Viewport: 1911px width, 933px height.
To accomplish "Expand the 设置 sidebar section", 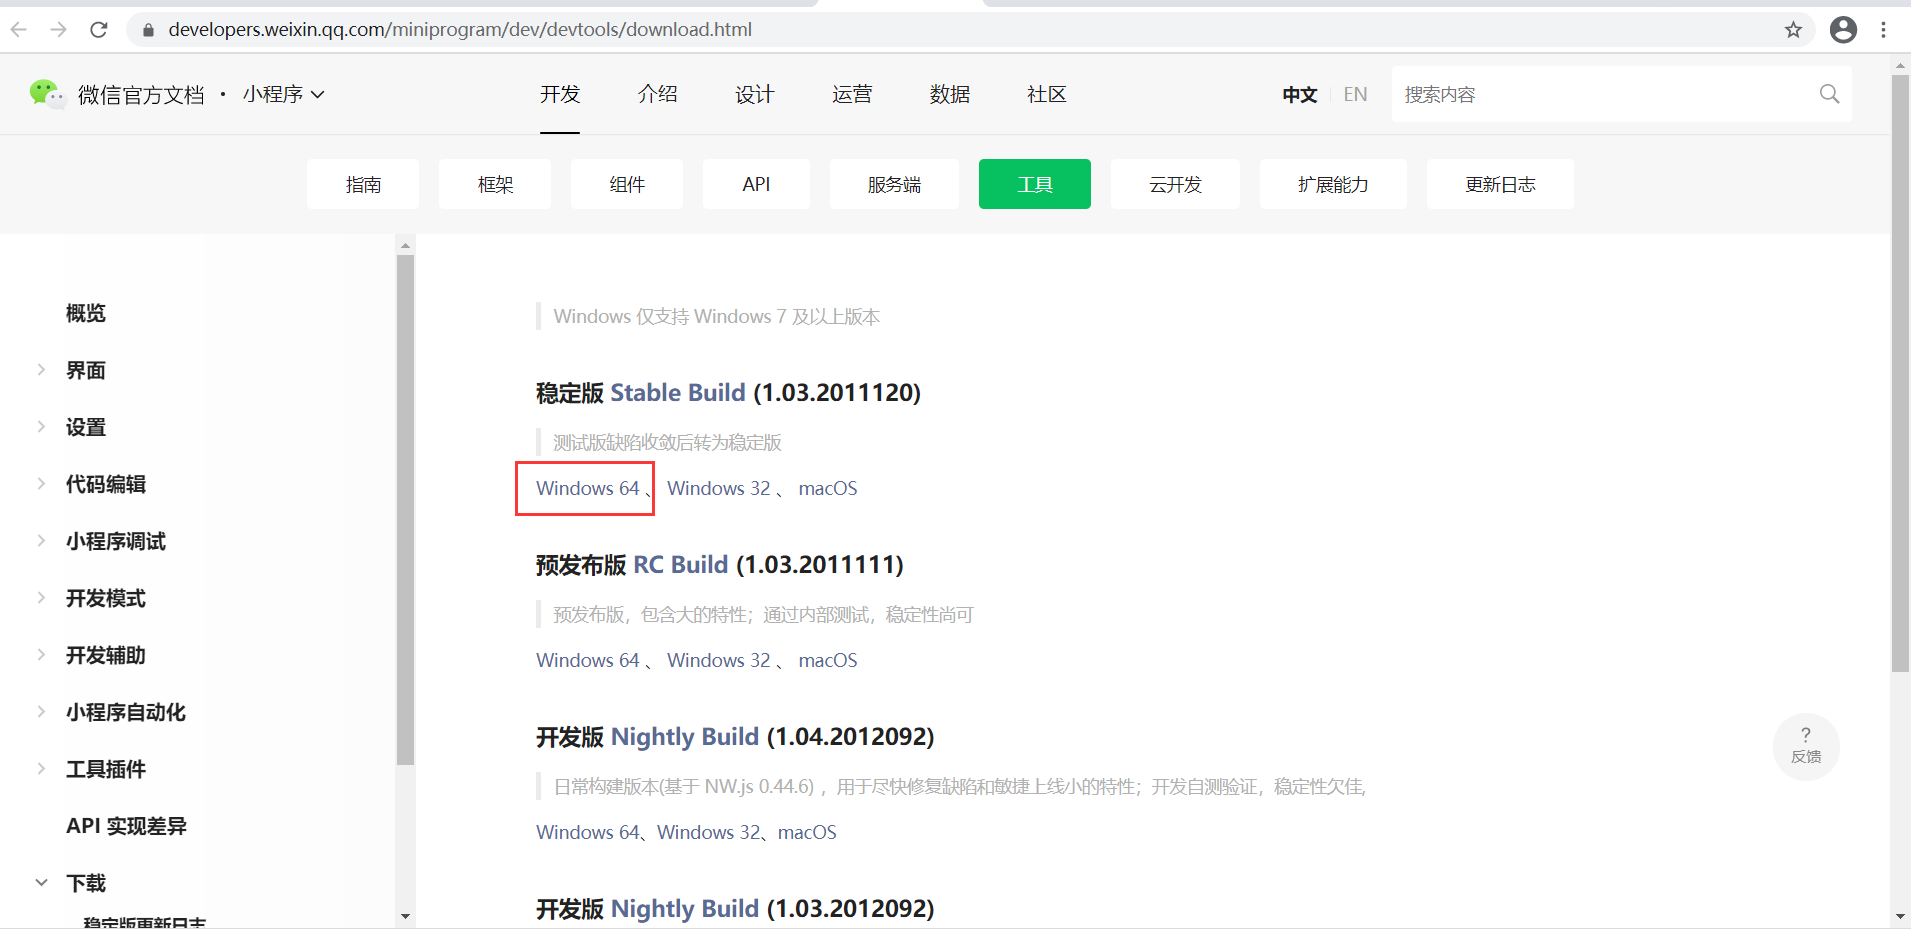I will pyautogui.click(x=41, y=427).
